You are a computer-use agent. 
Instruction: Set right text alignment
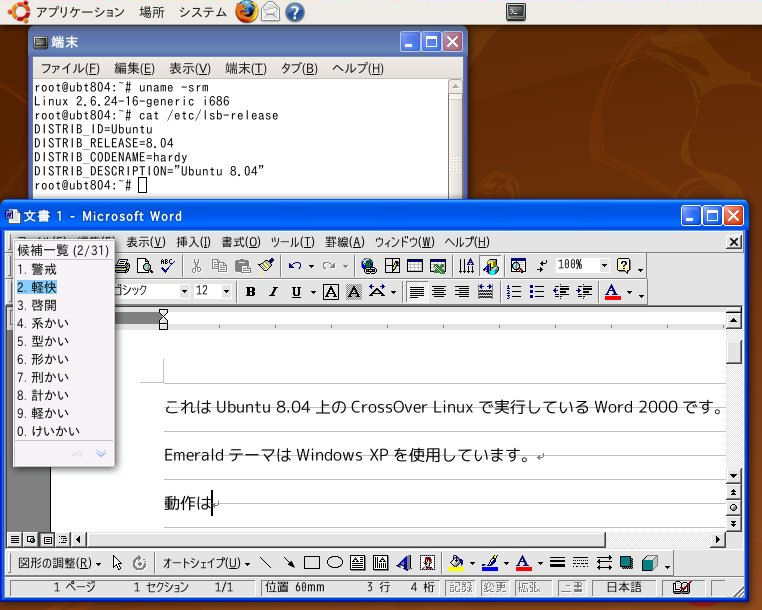462,292
